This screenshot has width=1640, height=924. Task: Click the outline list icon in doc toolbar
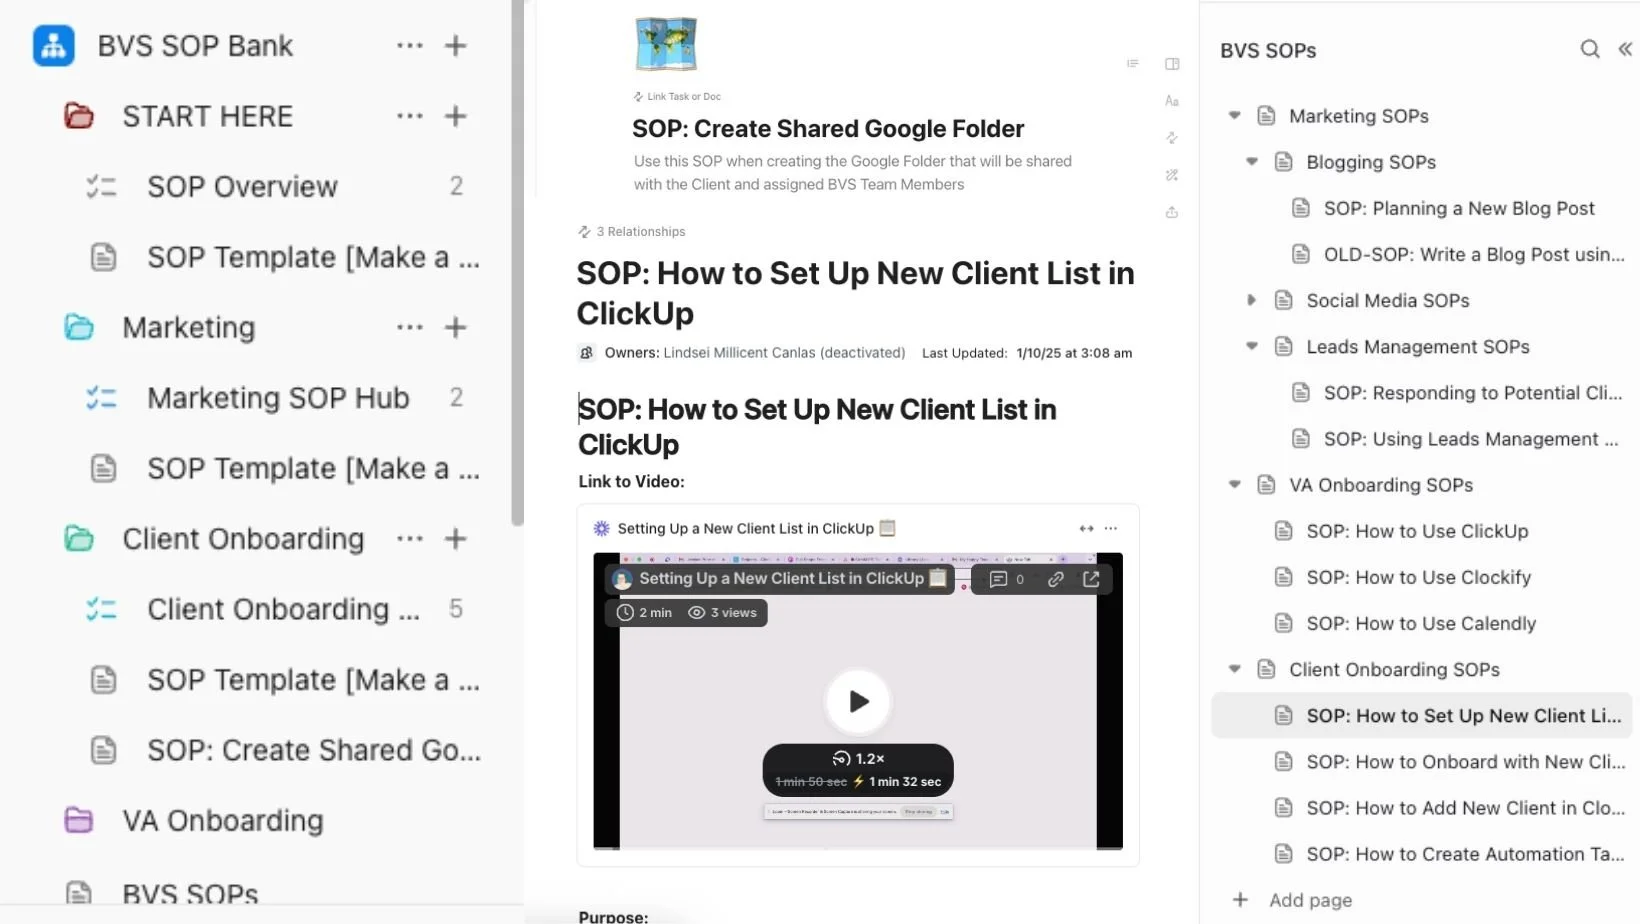point(1133,63)
